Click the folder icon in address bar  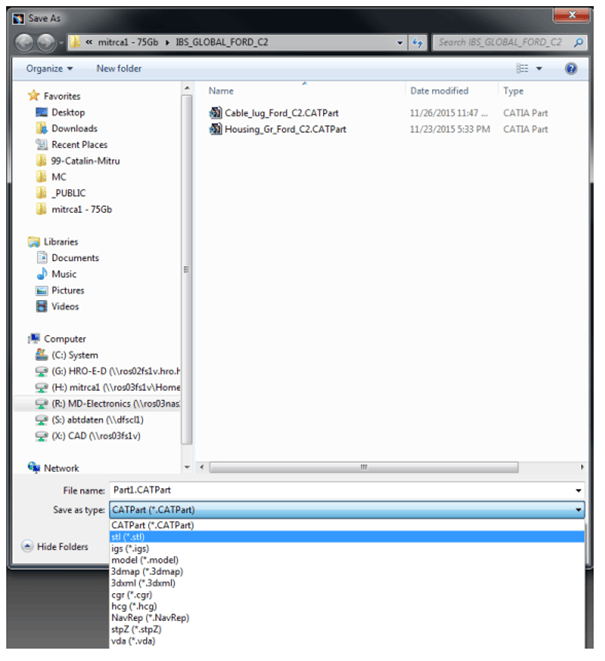[75, 42]
